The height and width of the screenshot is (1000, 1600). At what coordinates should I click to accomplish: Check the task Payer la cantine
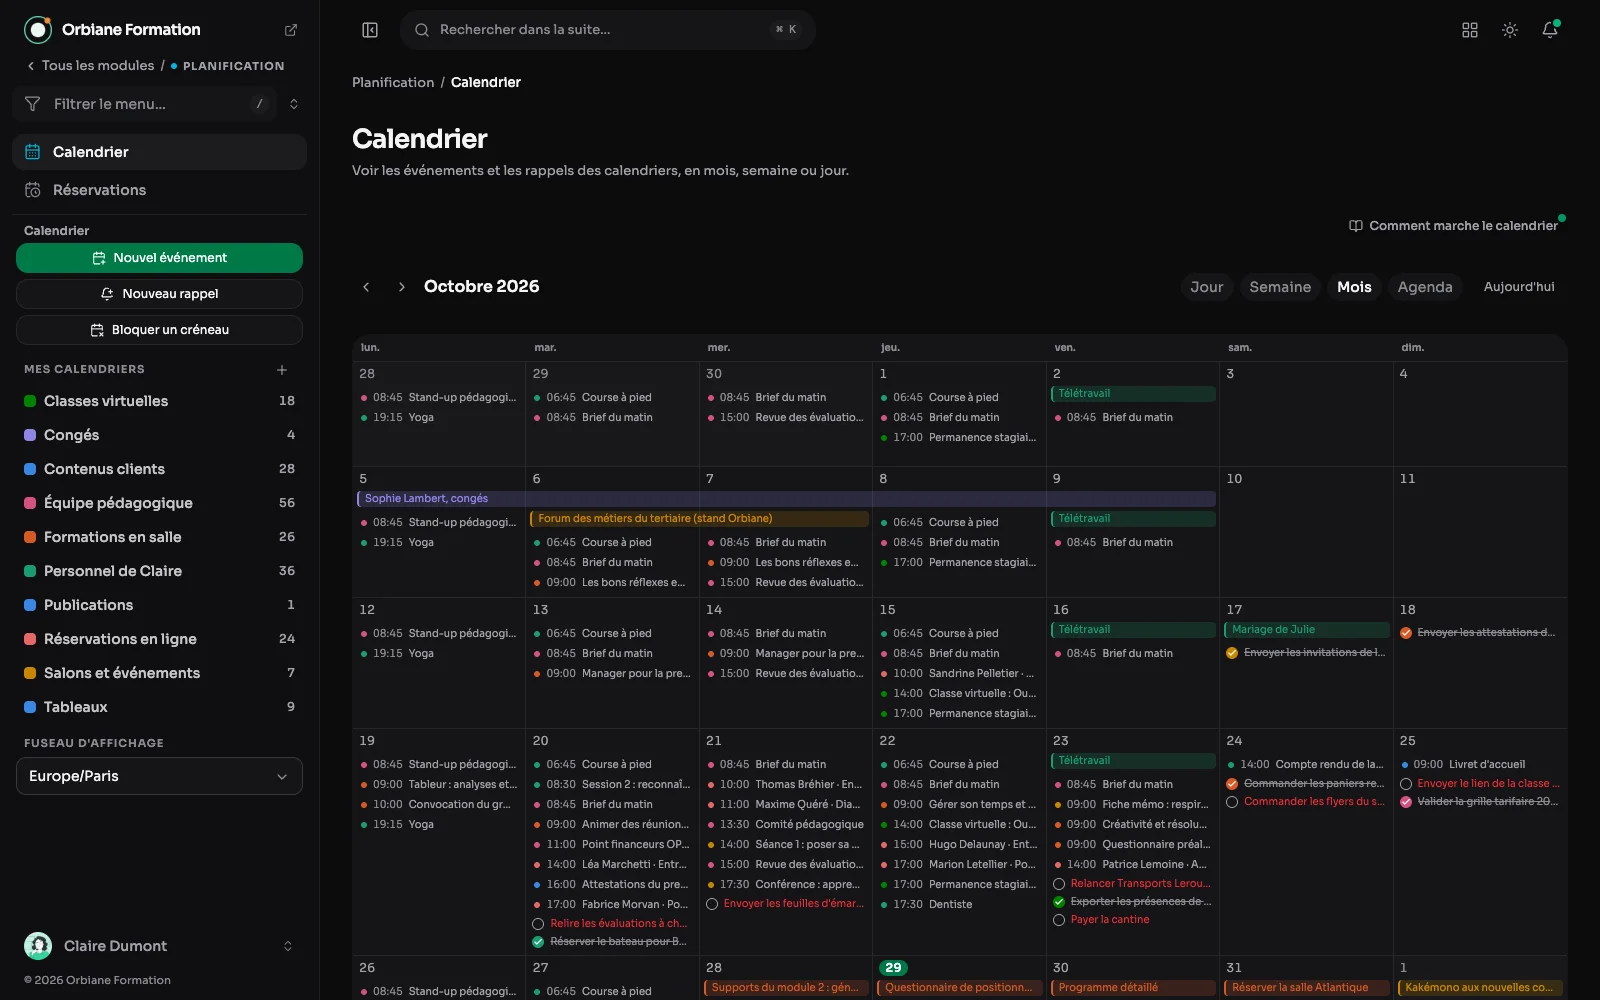pos(1059,920)
